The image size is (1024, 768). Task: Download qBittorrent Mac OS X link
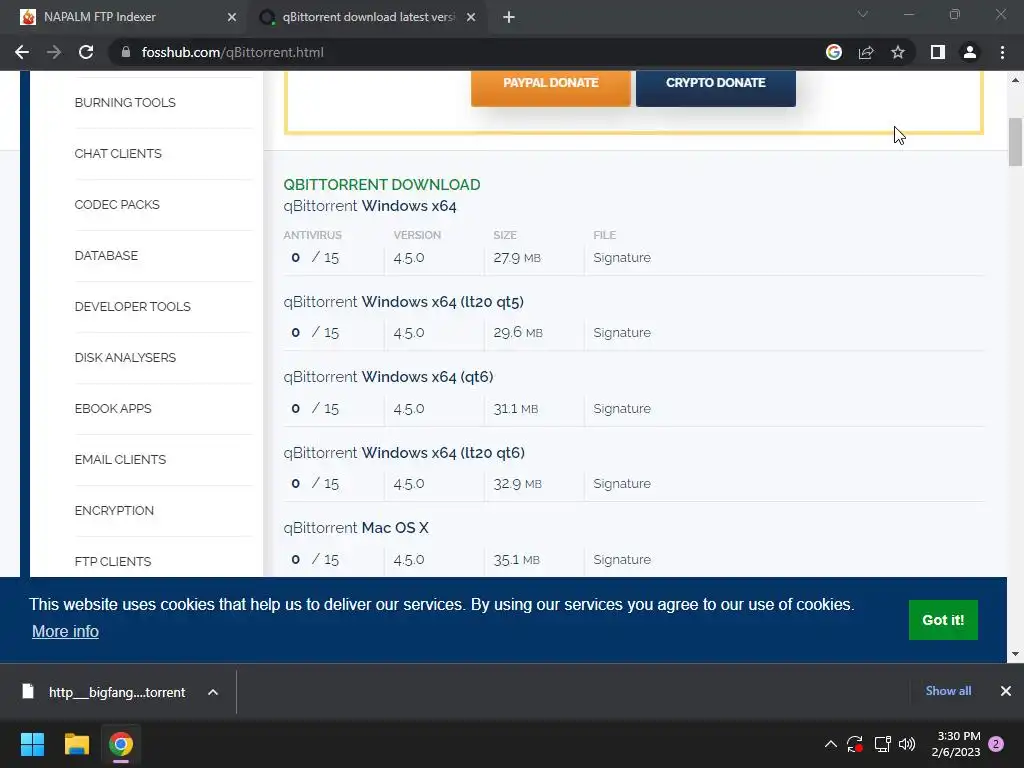point(356,528)
